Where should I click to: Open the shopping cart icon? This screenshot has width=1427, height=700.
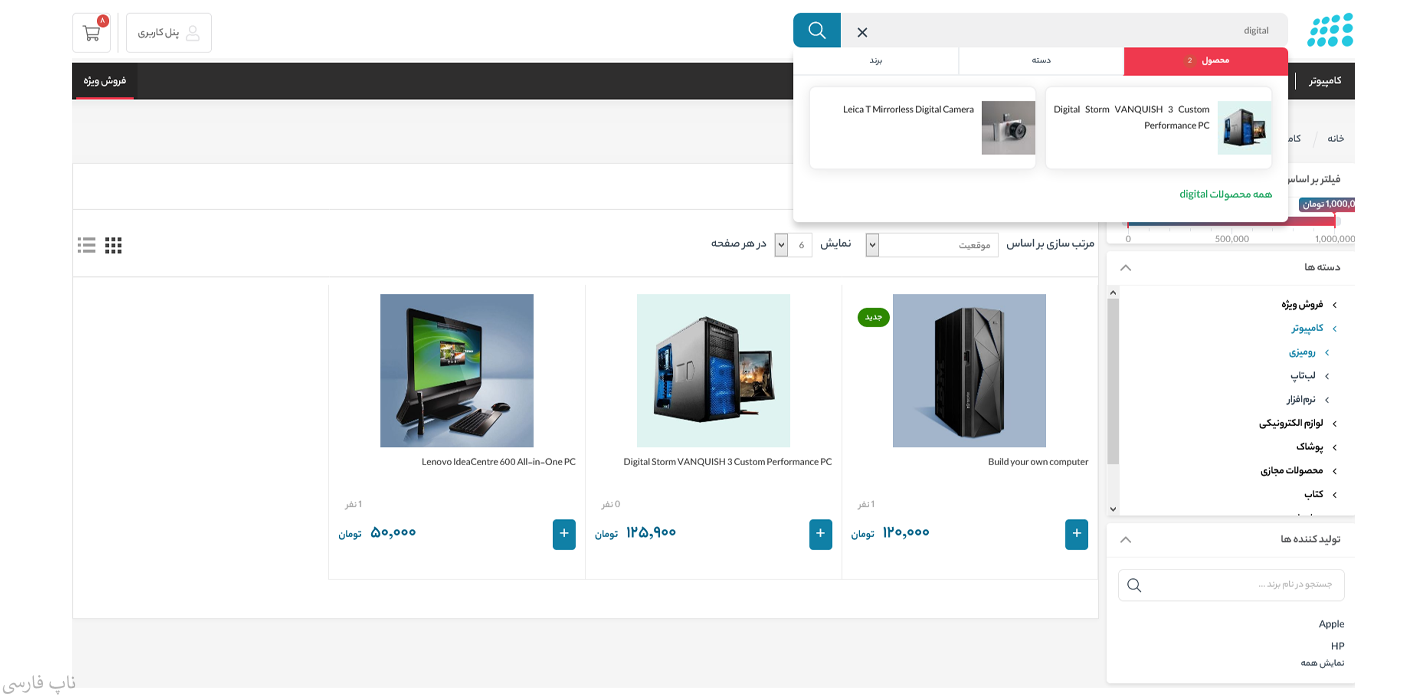[x=92, y=33]
